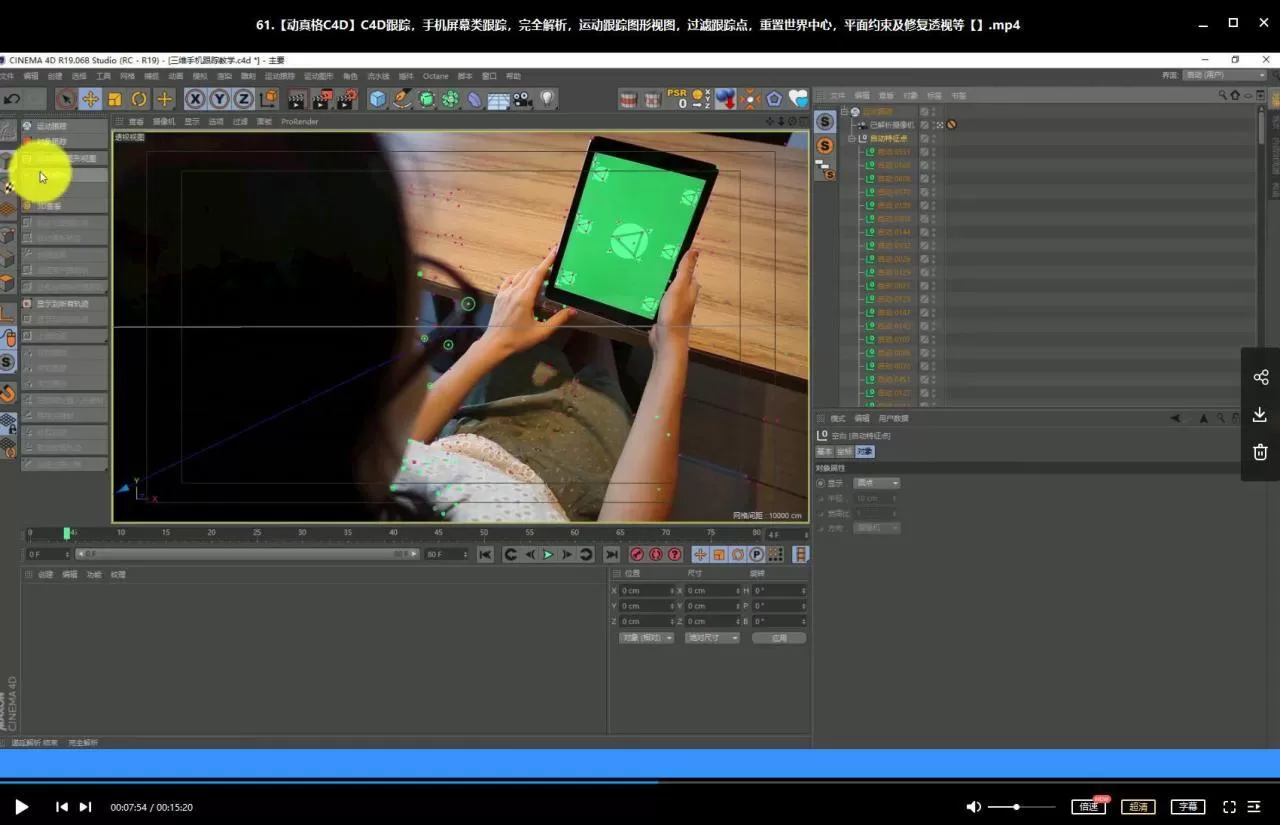This screenshot has height=825, width=1280.
Task: Select the Move tool in the top toolbar
Action: 90,98
